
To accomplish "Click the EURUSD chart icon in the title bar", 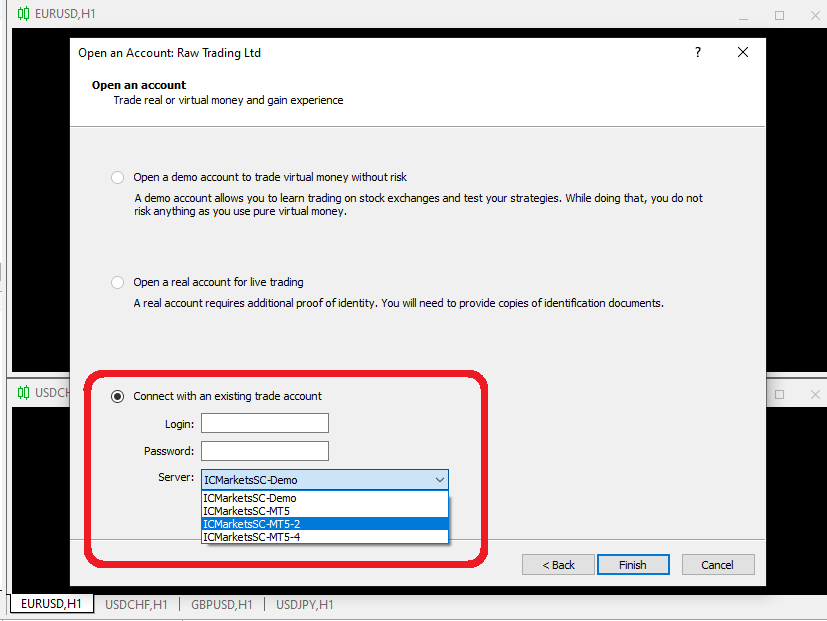I will tap(22, 15).
